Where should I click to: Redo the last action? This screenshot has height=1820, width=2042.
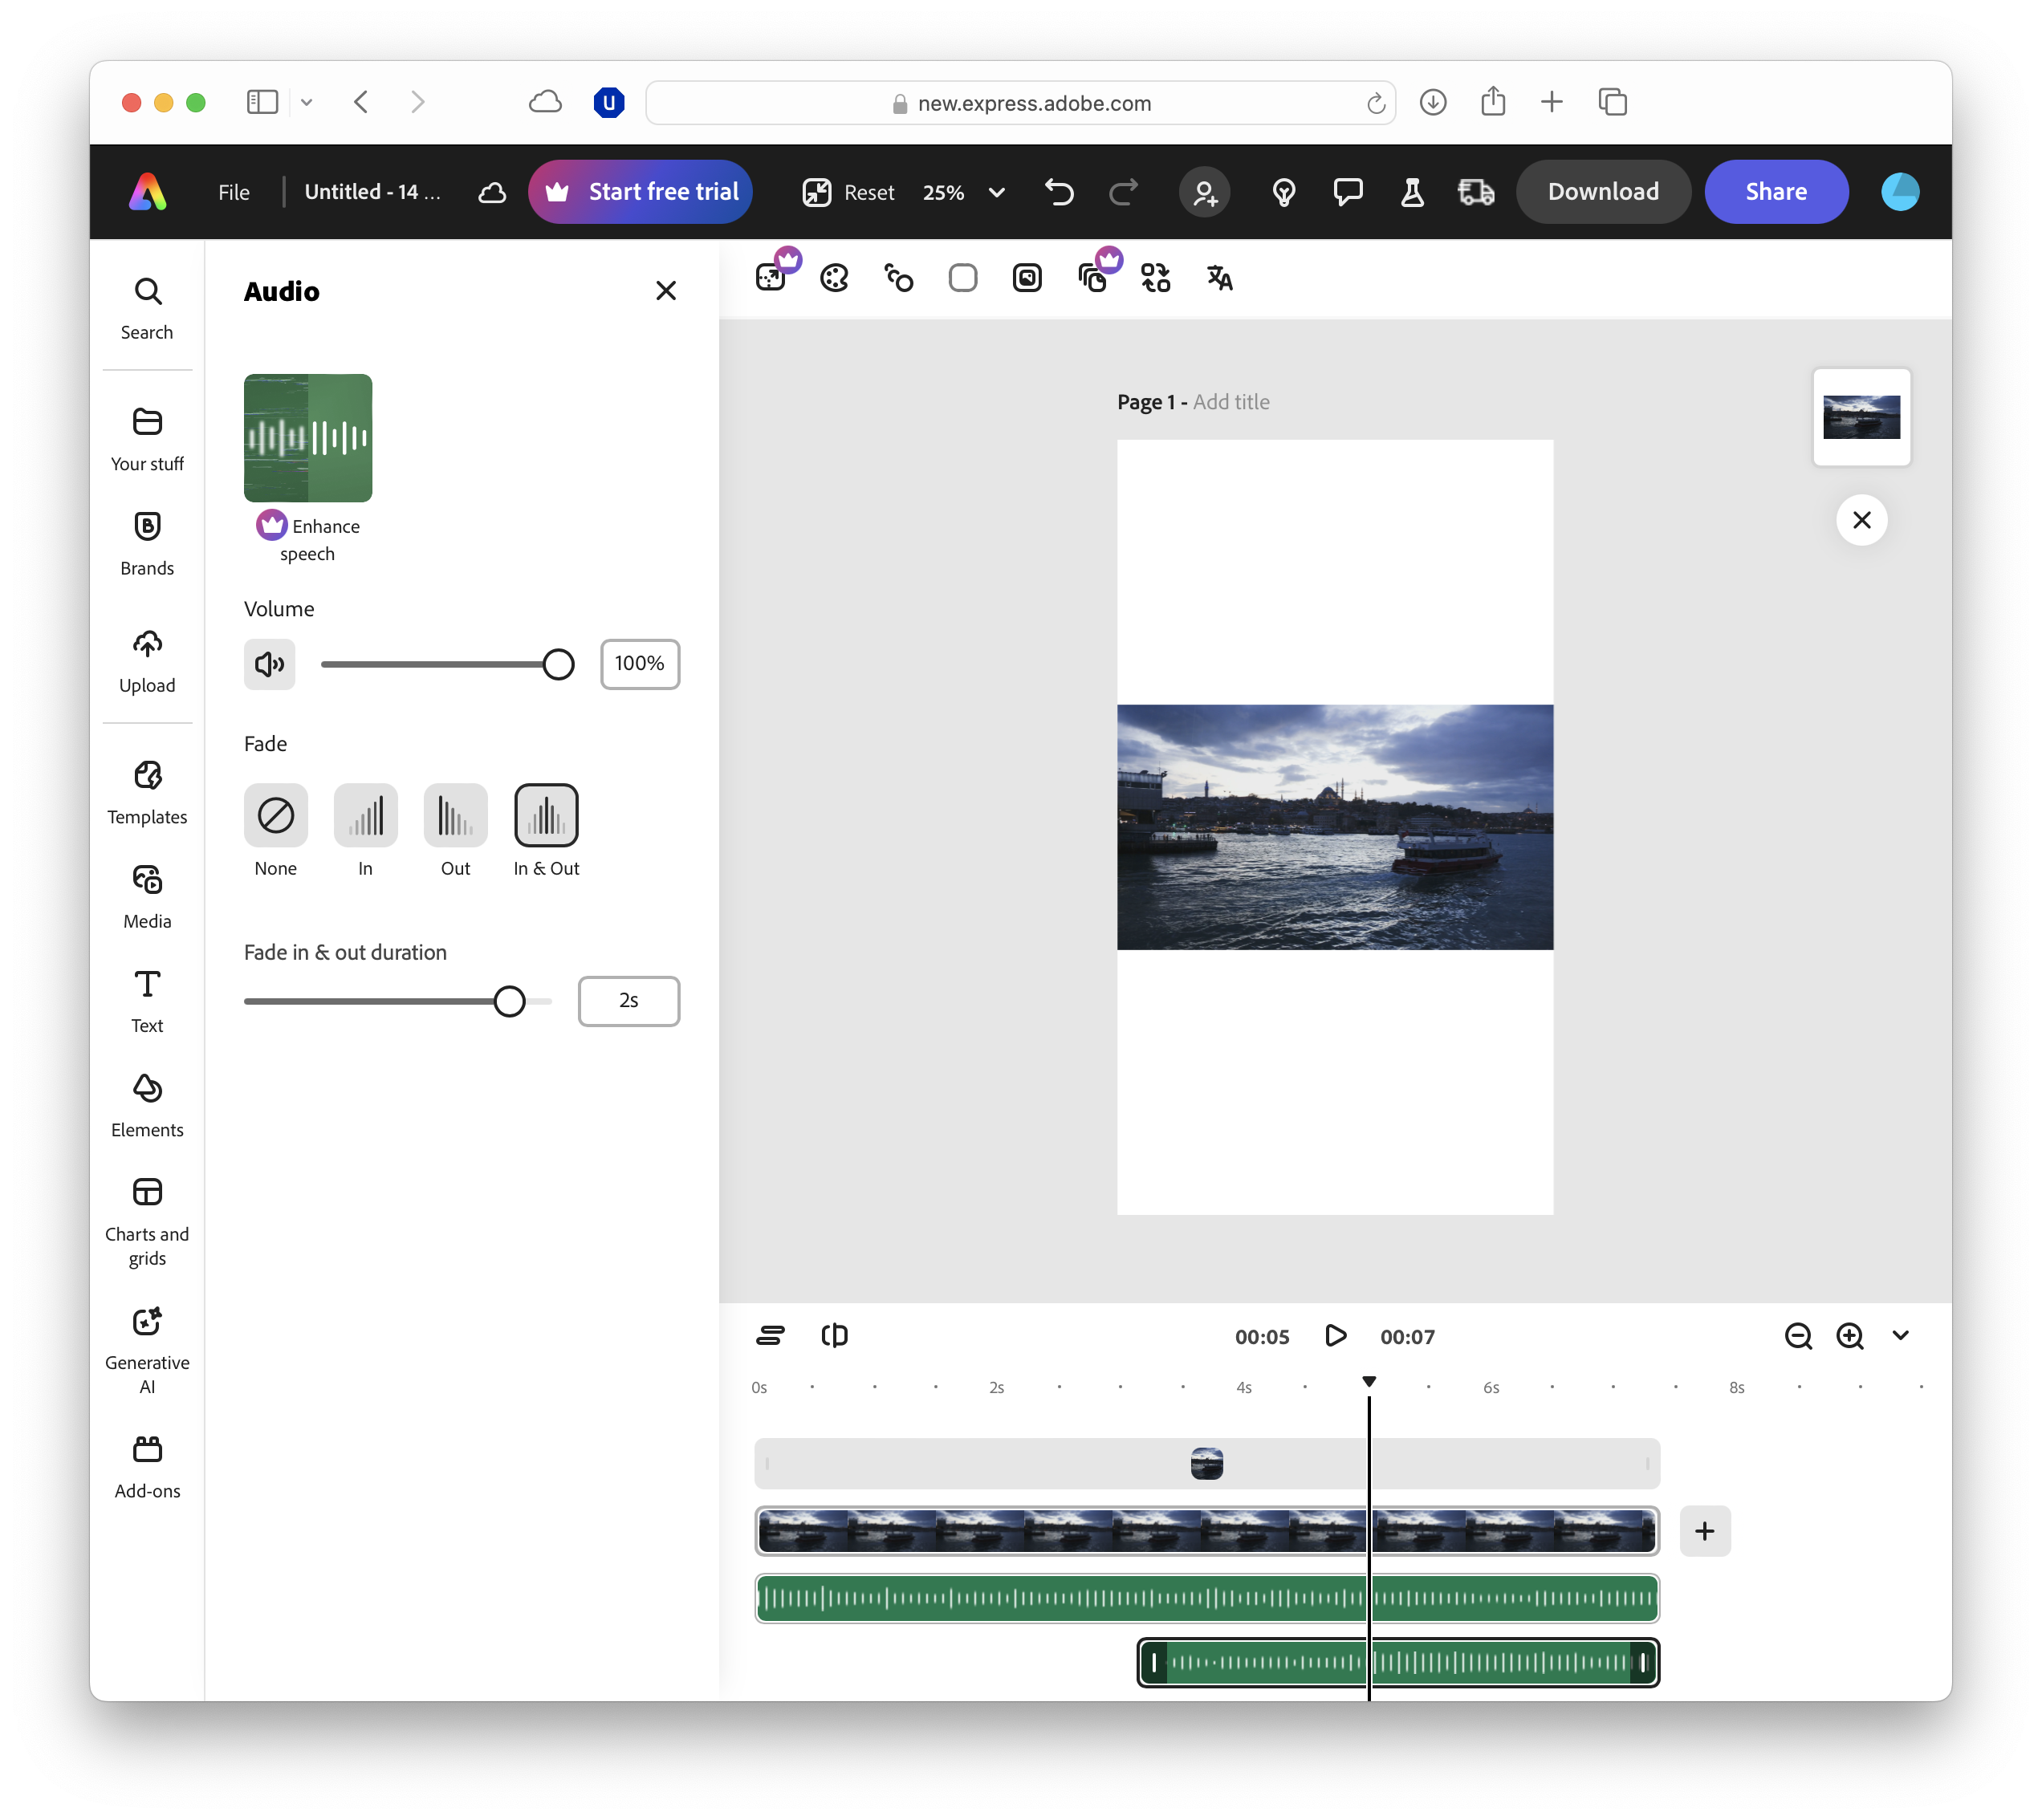coord(1123,192)
